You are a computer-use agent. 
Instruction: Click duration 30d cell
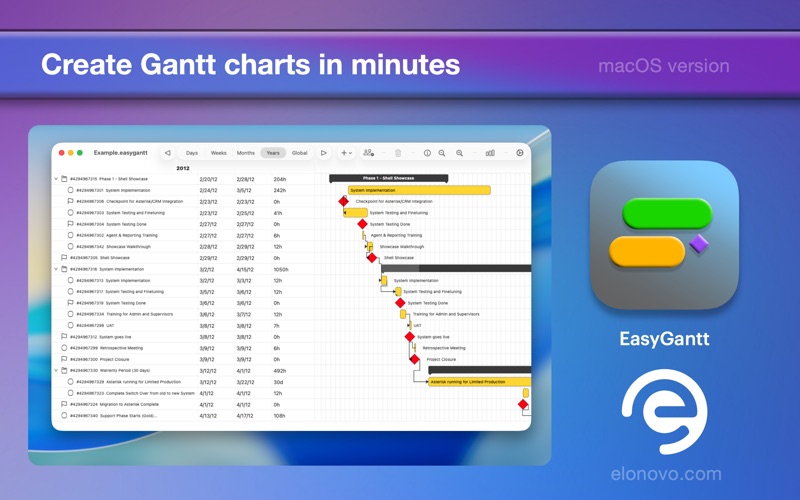tap(278, 382)
